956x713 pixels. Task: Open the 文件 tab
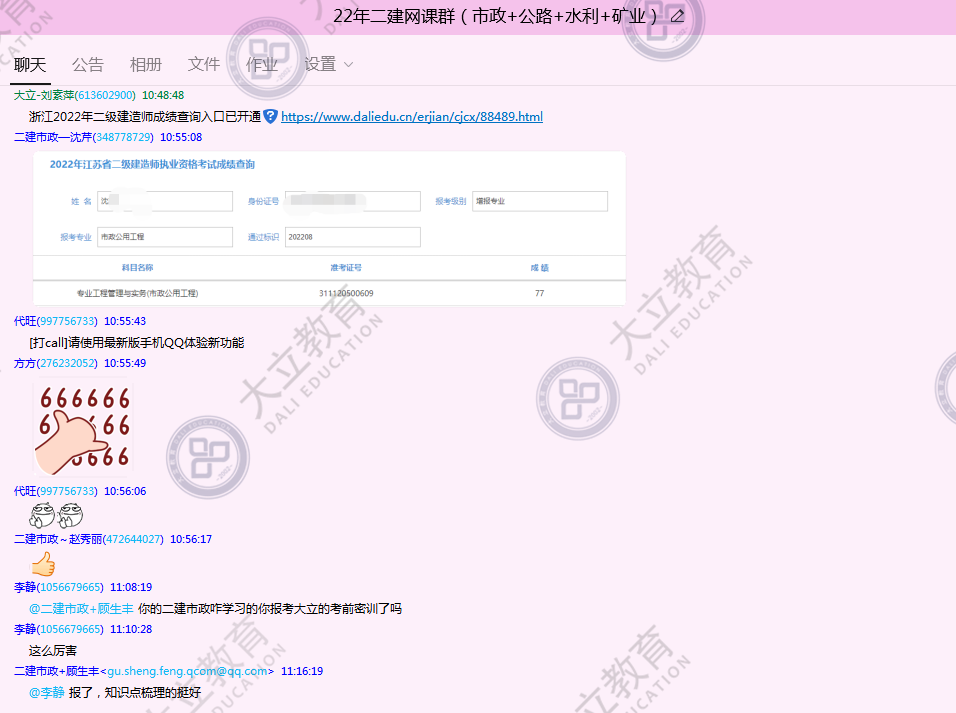pyautogui.click(x=204, y=64)
